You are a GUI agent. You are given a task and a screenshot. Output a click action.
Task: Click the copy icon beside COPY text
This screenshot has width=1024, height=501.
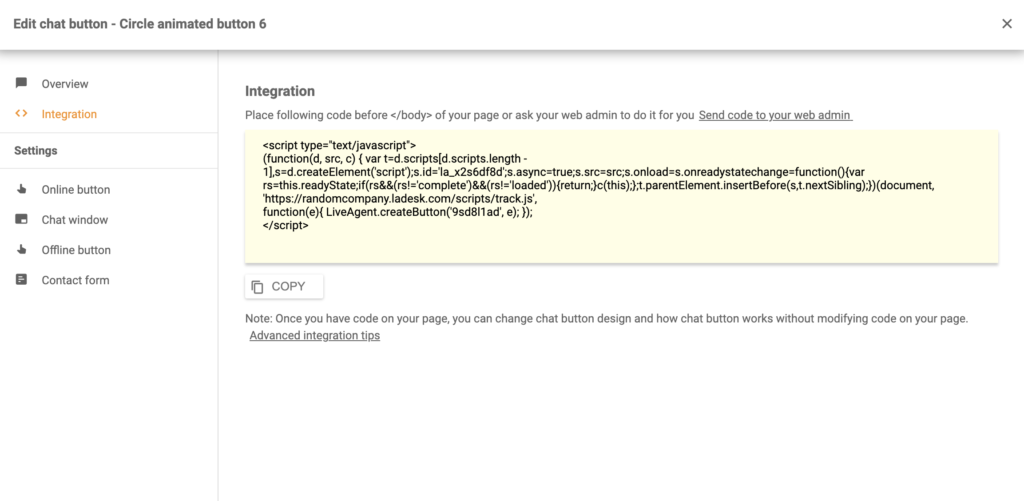click(258, 287)
